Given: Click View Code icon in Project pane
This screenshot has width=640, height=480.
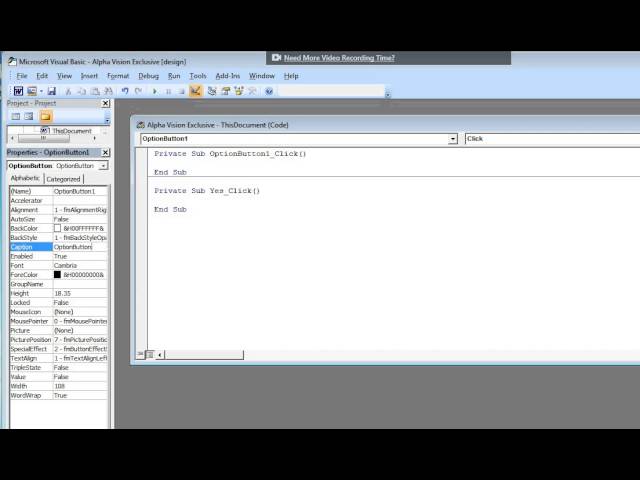Looking at the screenshot, I should [16, 117].
